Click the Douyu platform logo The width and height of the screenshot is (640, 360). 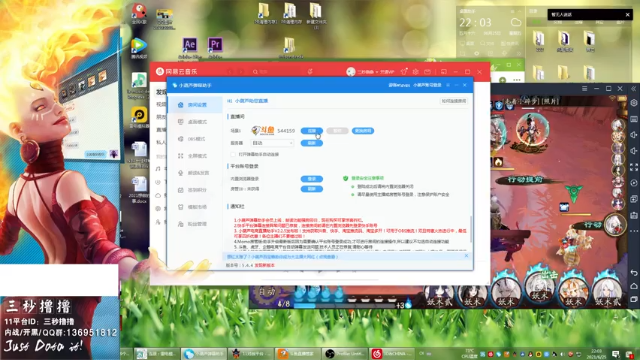point(262,131)
